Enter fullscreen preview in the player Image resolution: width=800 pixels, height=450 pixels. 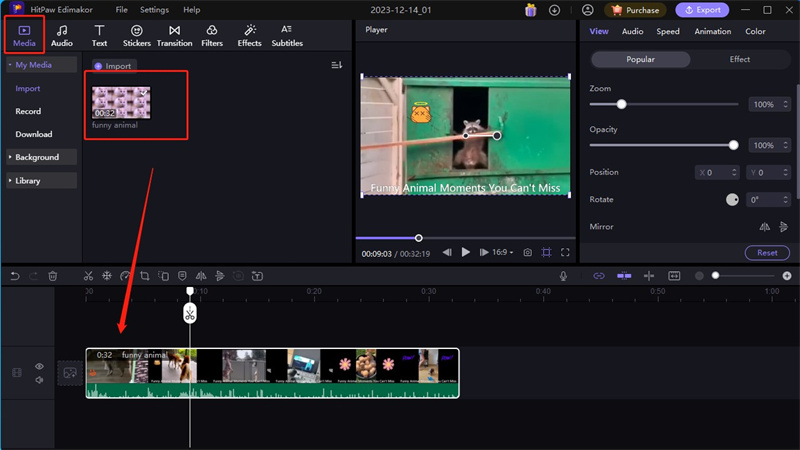(565, 253)
